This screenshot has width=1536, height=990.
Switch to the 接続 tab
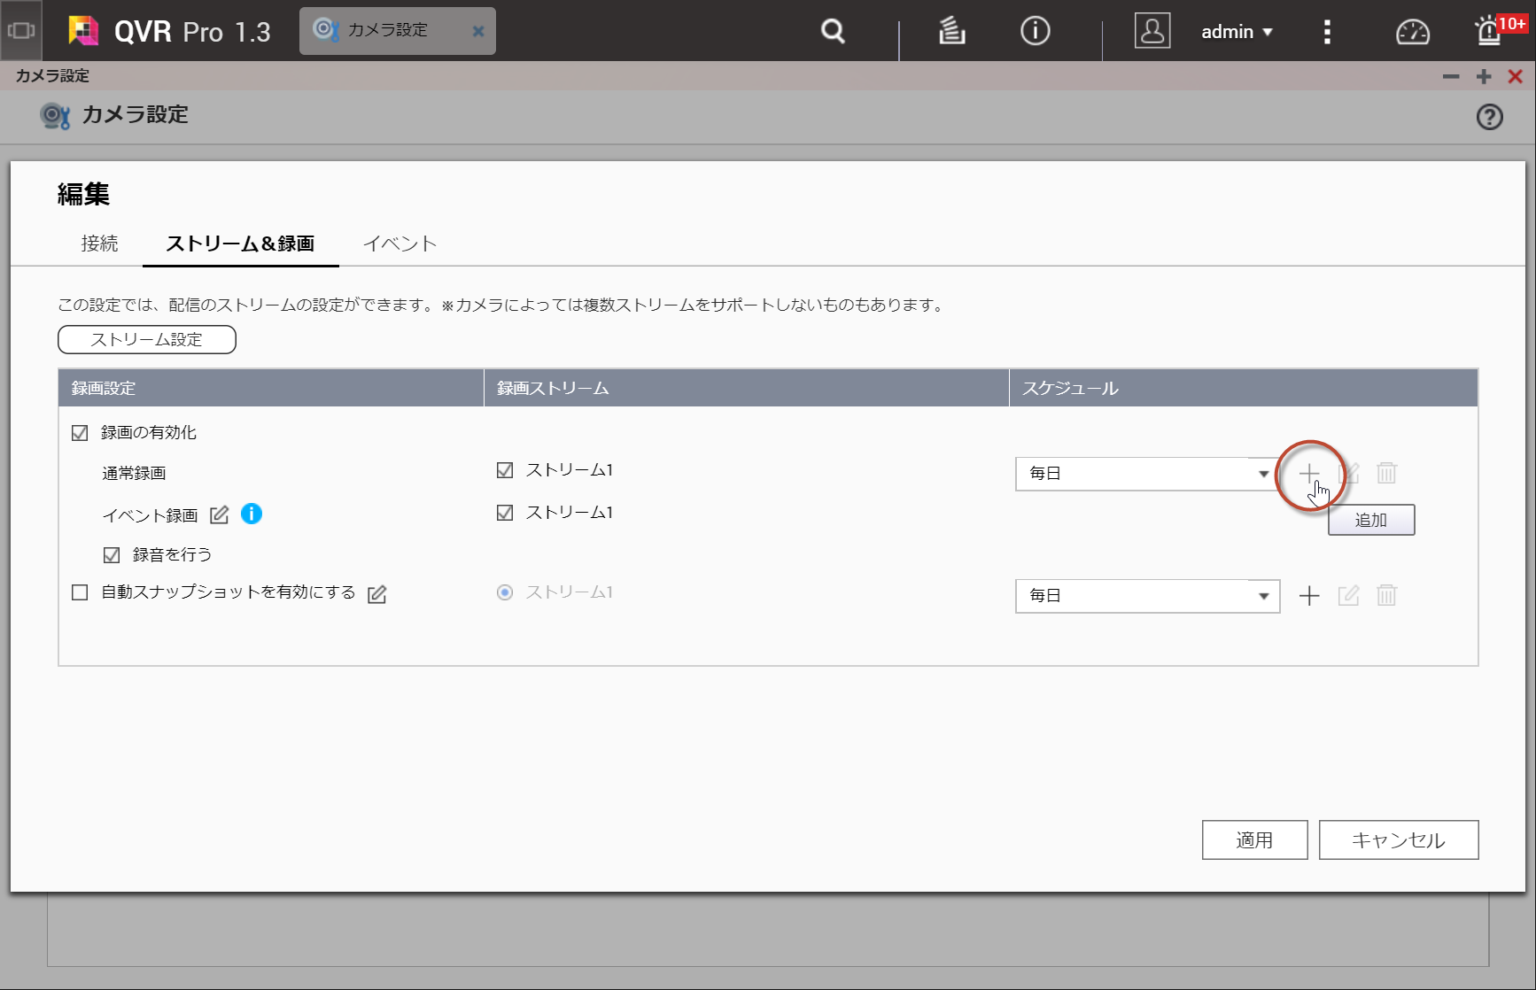[x=100, y=244]
